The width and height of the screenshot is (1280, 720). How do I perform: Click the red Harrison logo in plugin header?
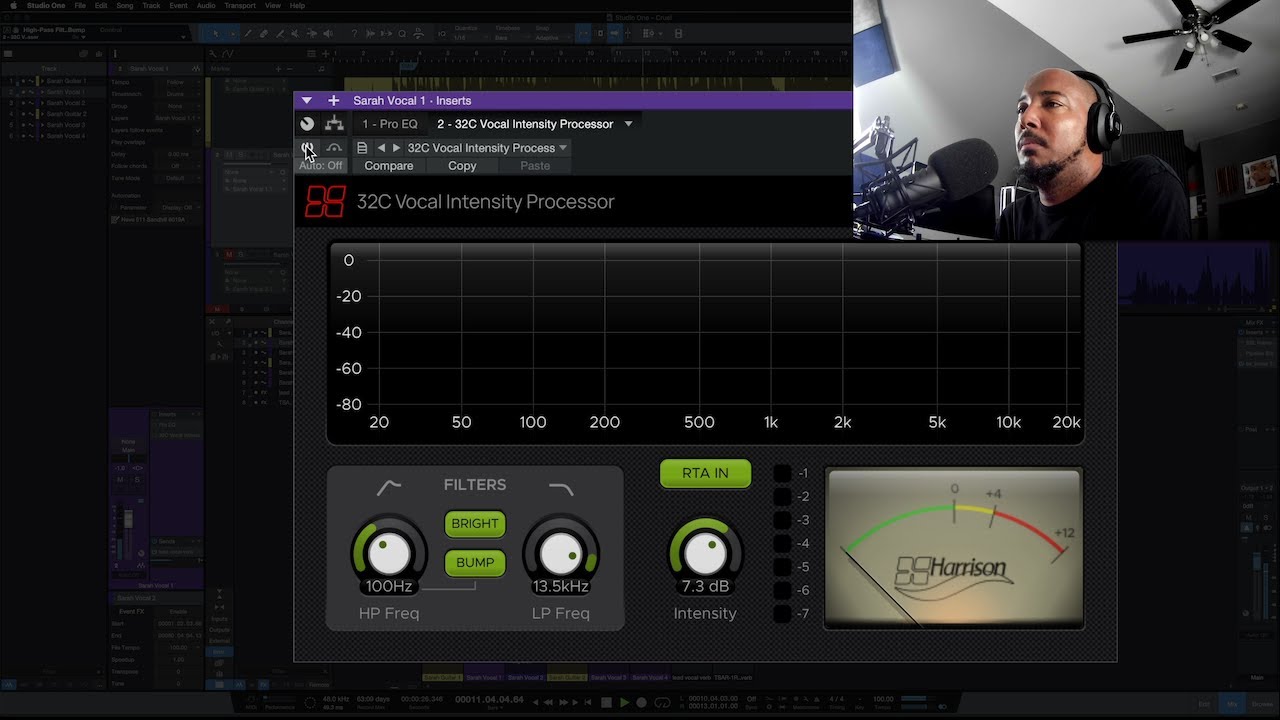click(326, 202)
